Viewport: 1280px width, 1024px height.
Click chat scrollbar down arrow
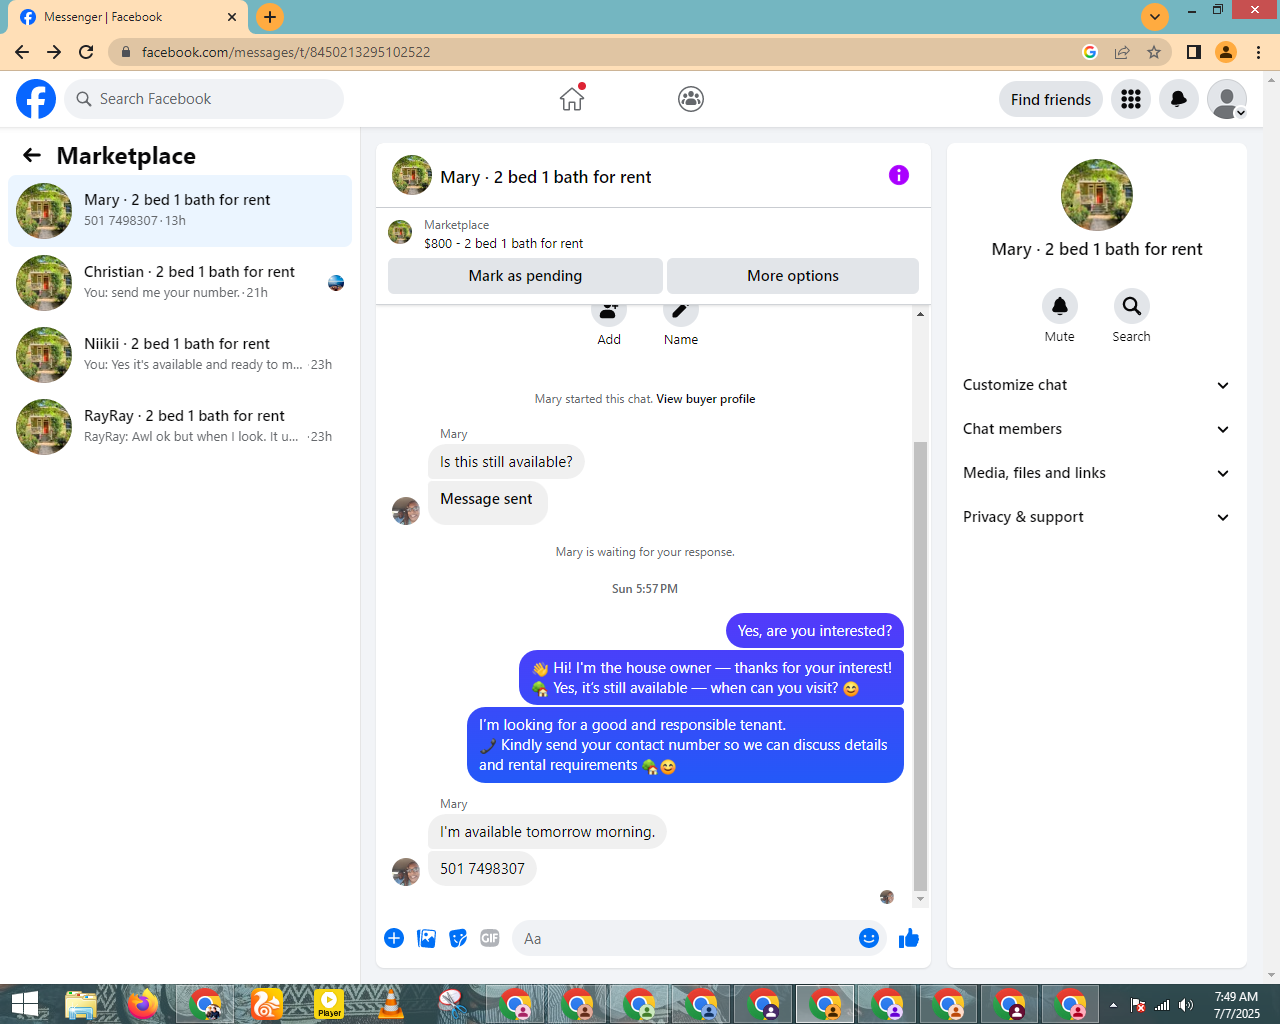point(921,900)
